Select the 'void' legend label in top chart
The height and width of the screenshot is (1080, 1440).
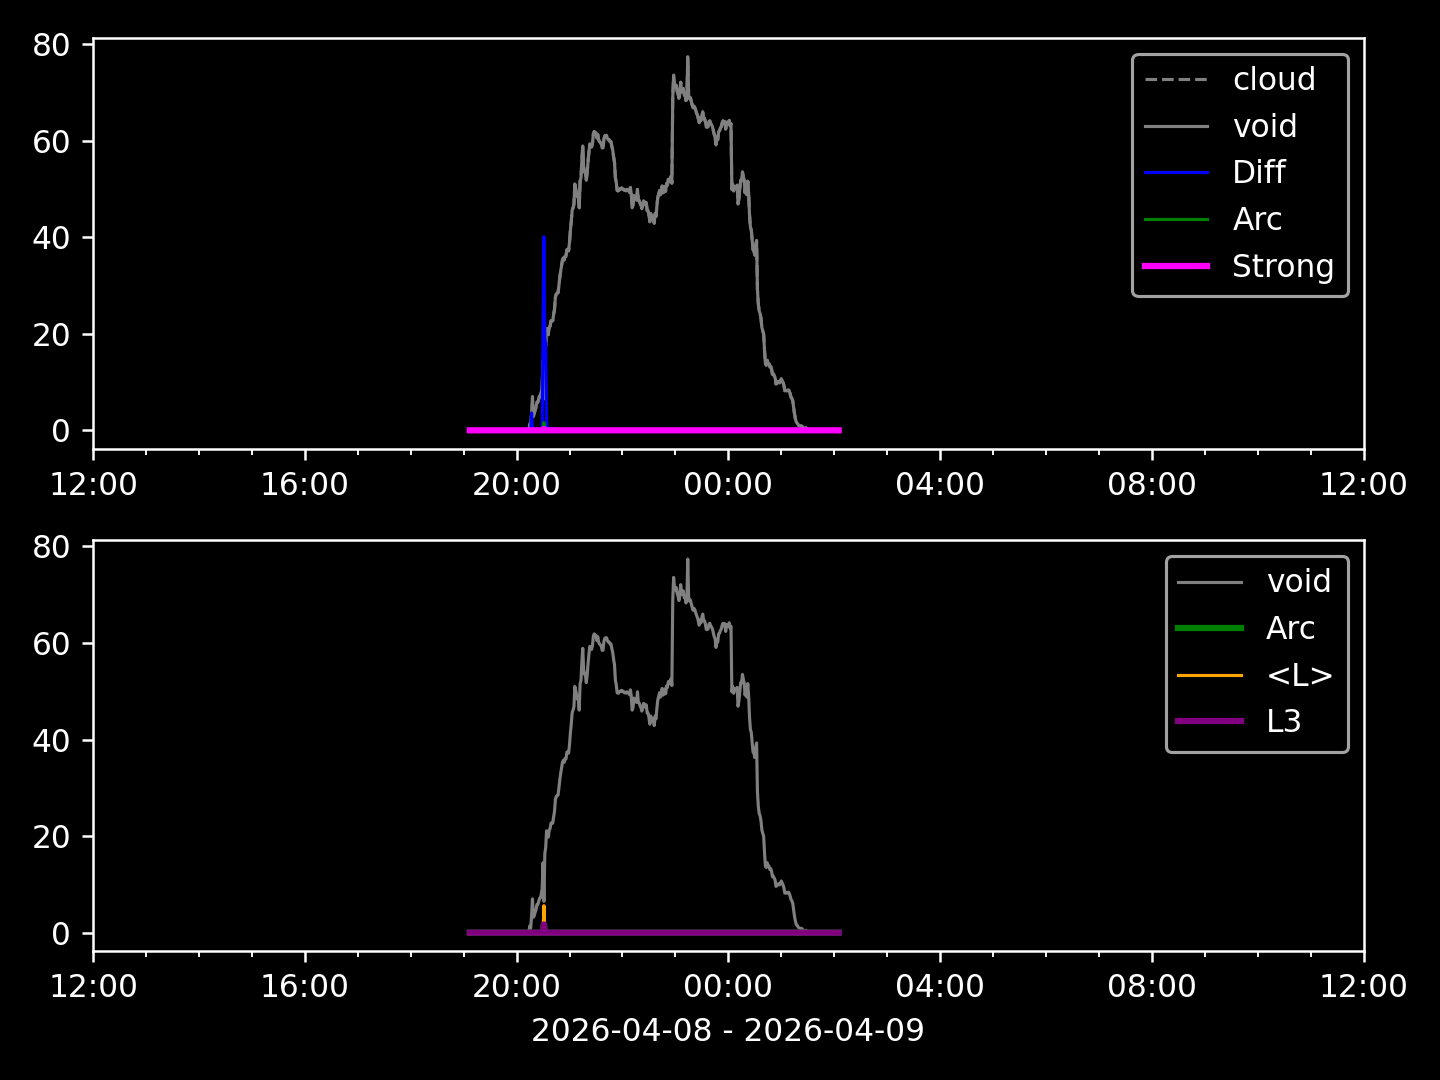coord(1264,126)
